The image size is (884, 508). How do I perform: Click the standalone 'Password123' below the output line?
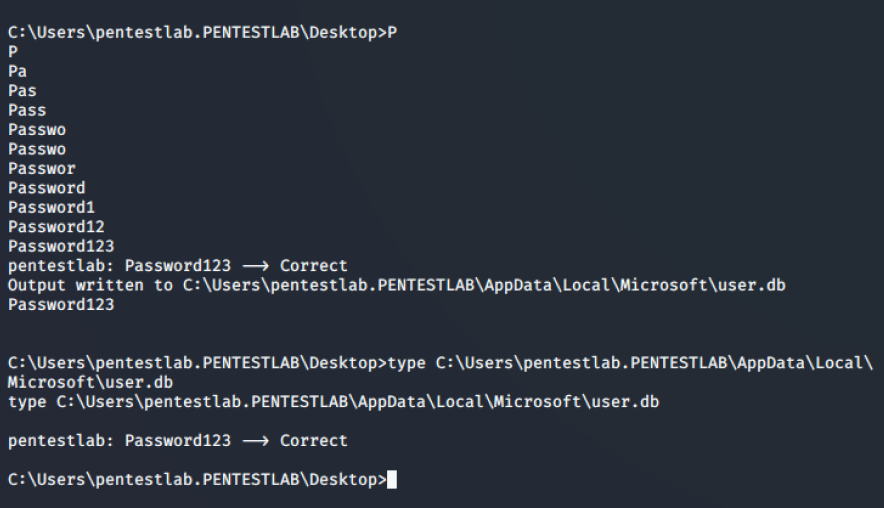61,305
